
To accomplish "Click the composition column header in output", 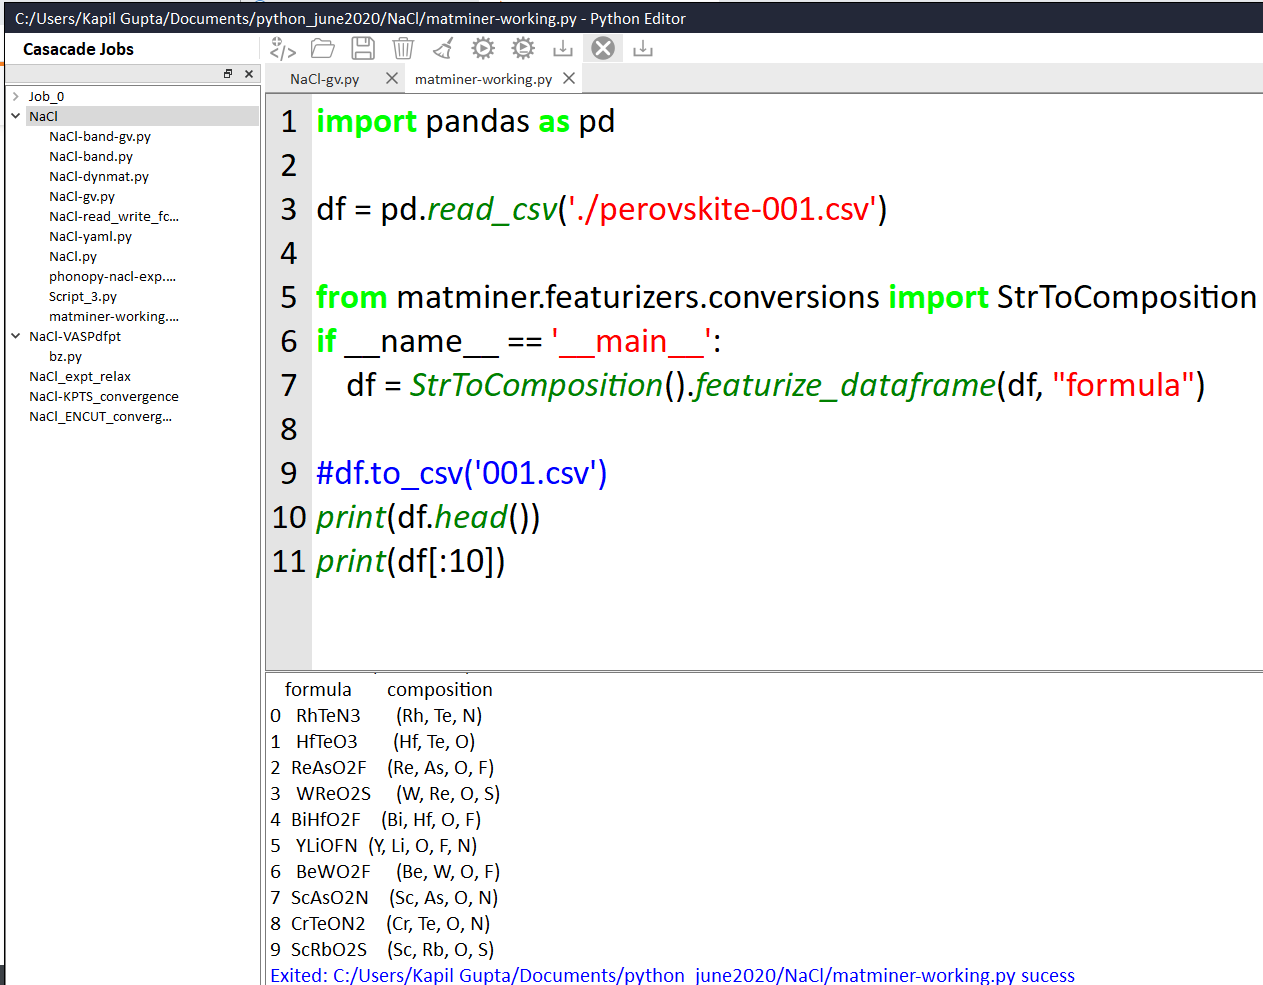I will [440, 690].
